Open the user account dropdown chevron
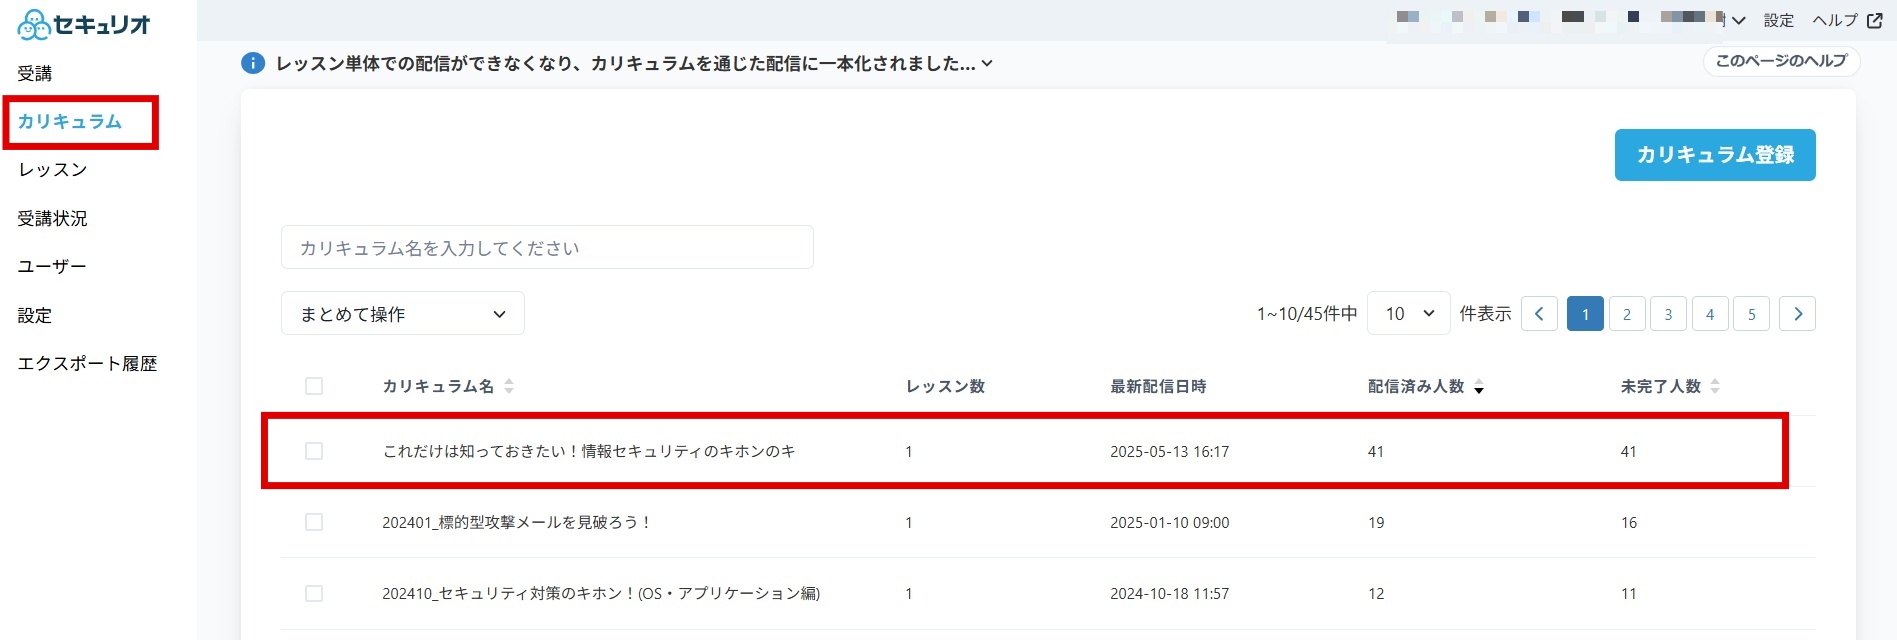This screenshot has width=1897, height=640. pyautogui.click(x=1739, y=20)
